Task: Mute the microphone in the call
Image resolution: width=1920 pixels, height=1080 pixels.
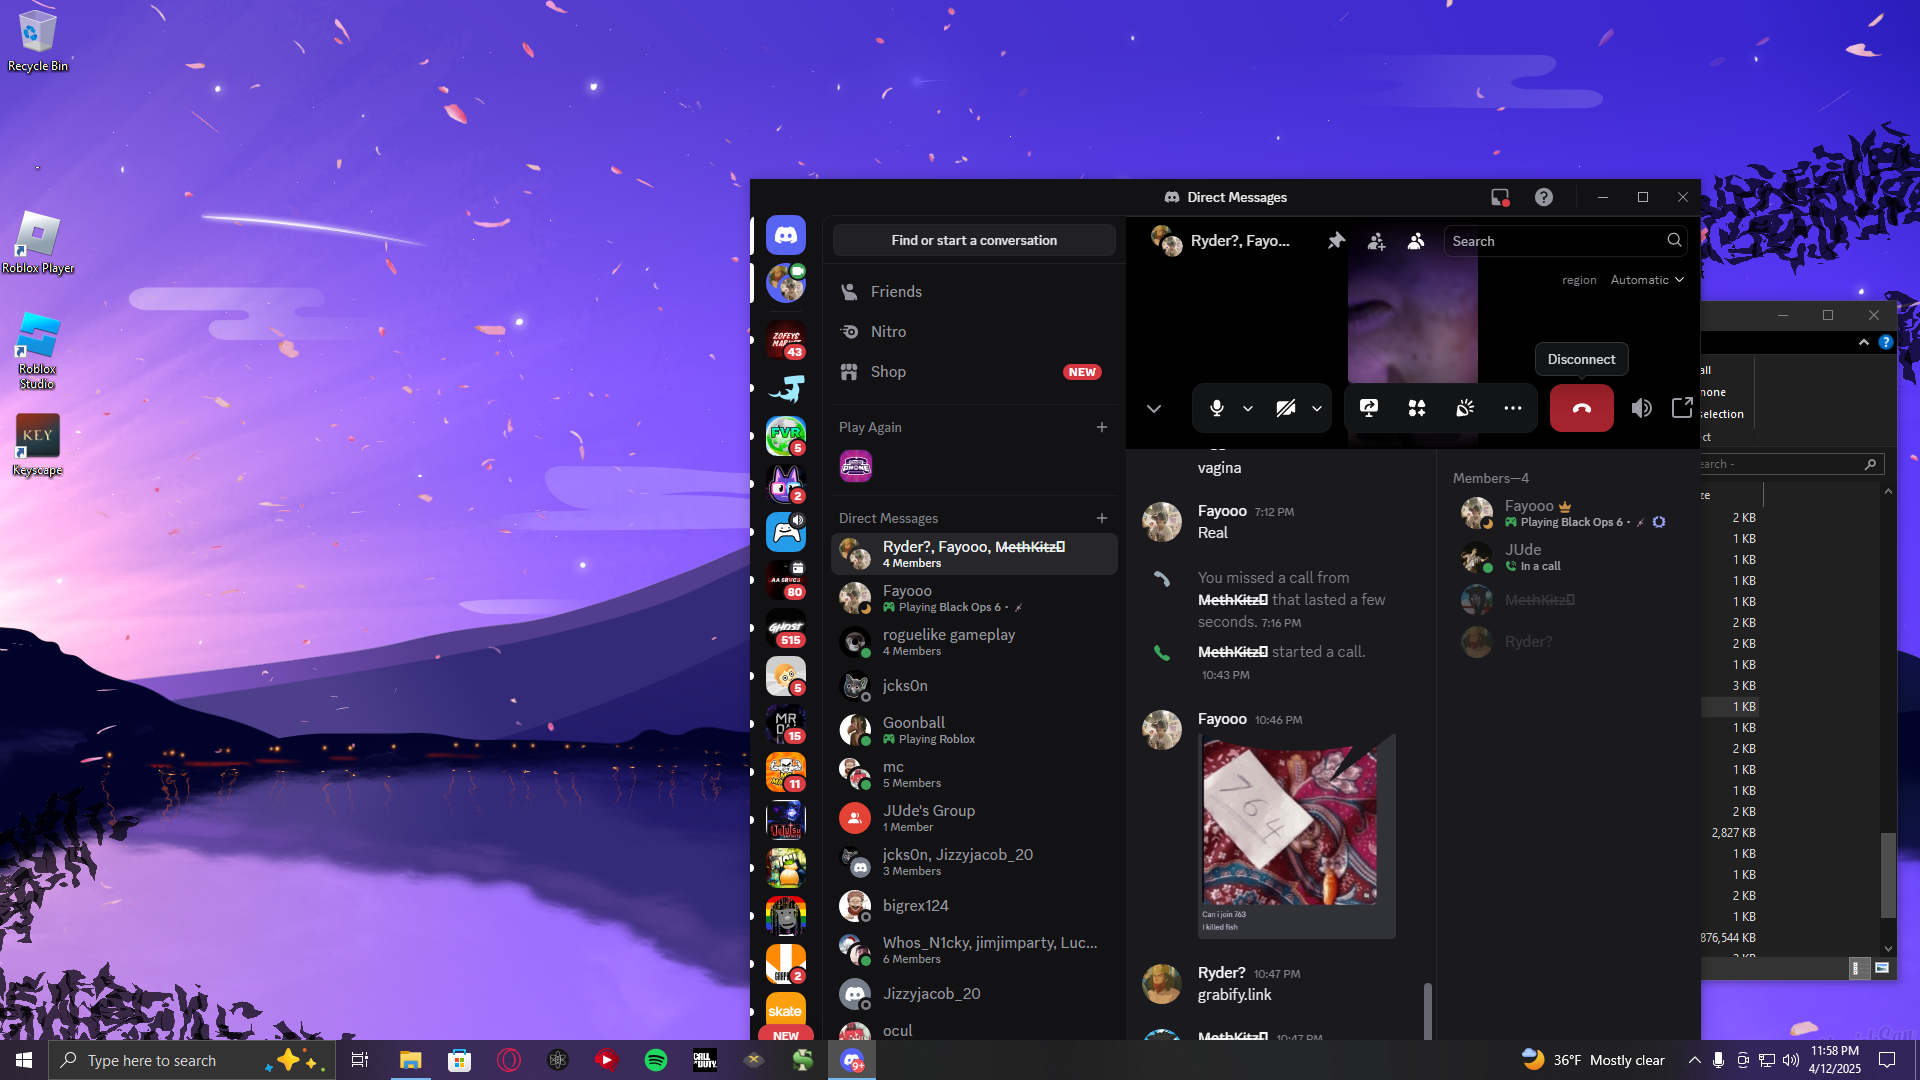Action: pyautogui.click(x=1216, y=408)
